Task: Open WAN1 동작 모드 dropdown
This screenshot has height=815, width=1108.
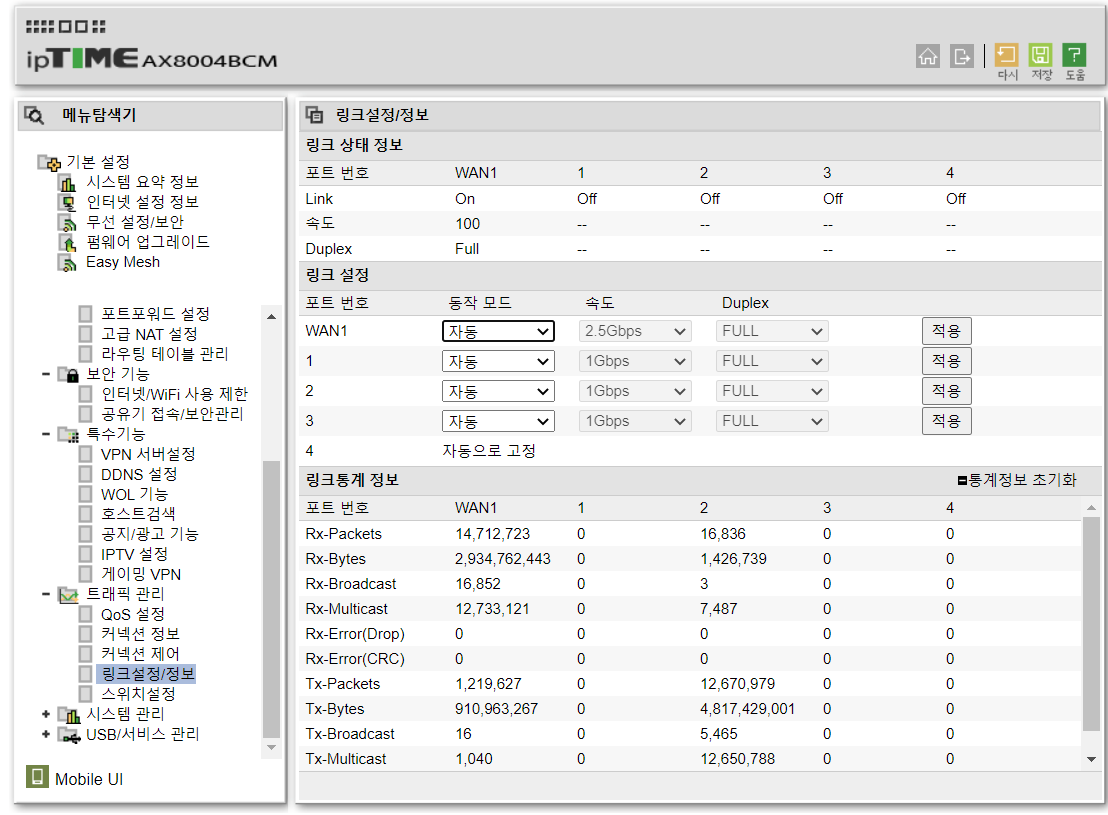Action: click(498, 332)
